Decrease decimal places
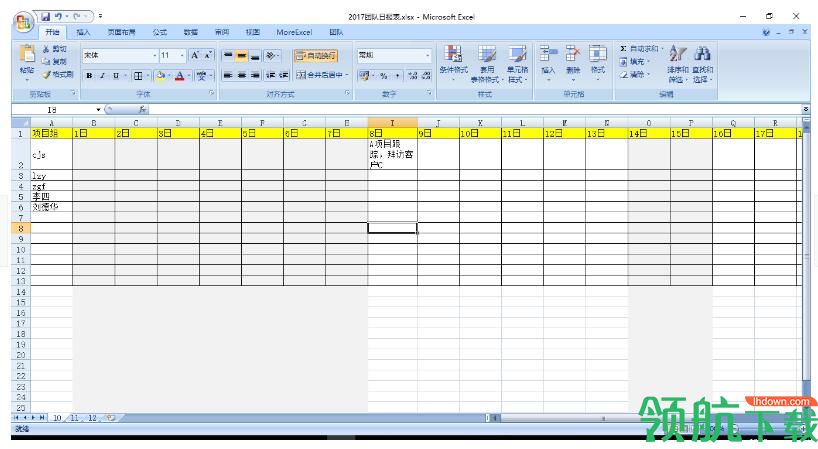The width and height of the screenshot is (818, 449). coord(426,76)
